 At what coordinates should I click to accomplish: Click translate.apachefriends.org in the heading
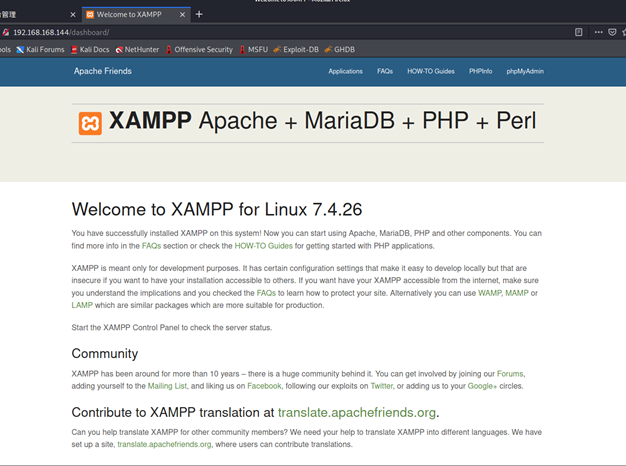point(357,412)
